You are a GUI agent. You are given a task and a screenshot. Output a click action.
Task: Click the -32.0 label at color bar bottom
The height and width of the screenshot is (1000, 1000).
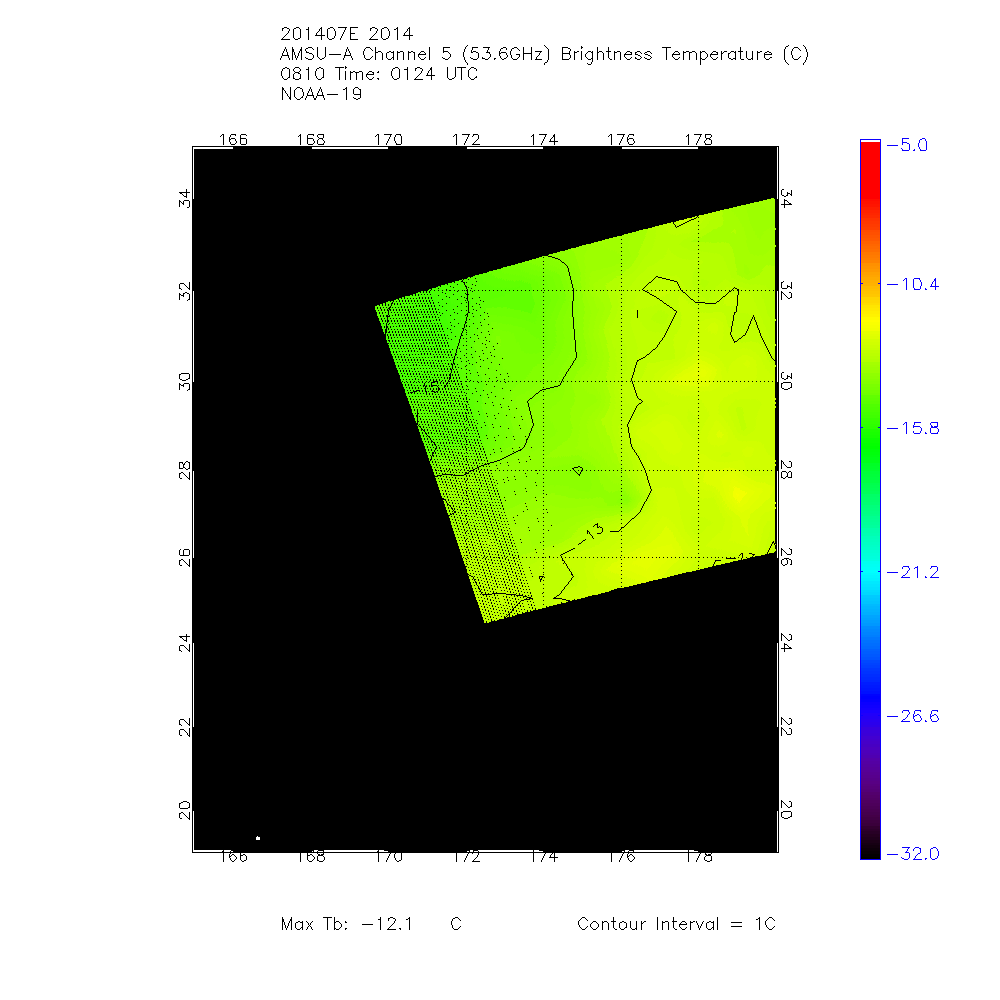(x=911, y=853)
